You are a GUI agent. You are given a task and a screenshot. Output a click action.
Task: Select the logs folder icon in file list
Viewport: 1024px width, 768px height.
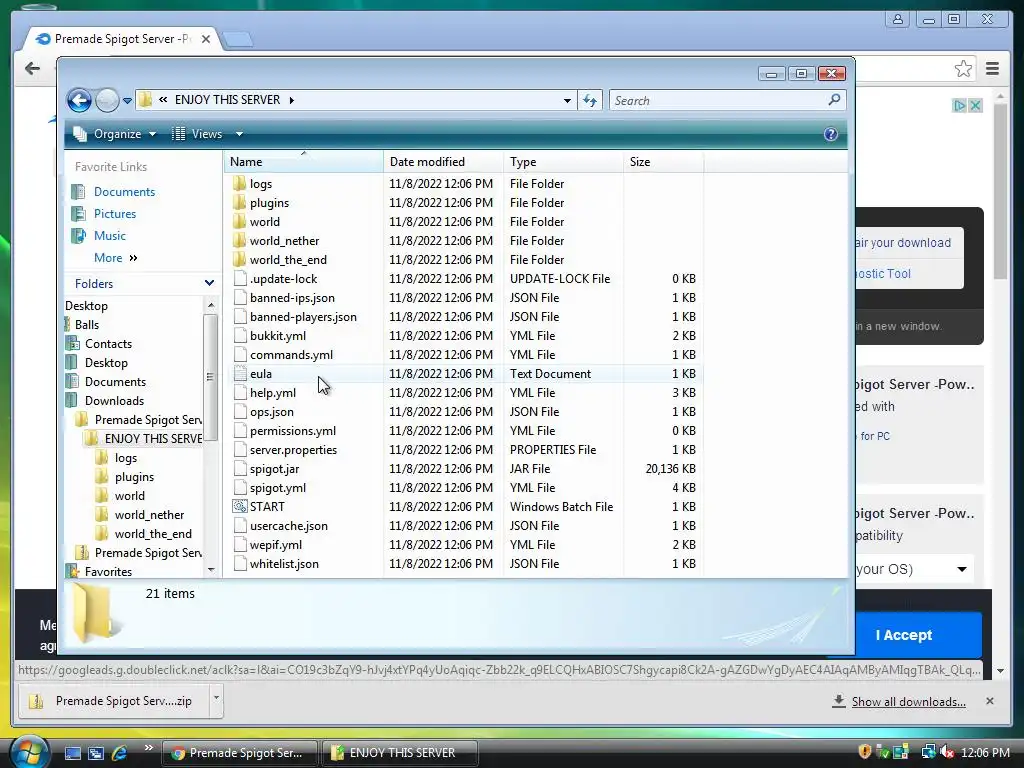(x=240, y=184)
